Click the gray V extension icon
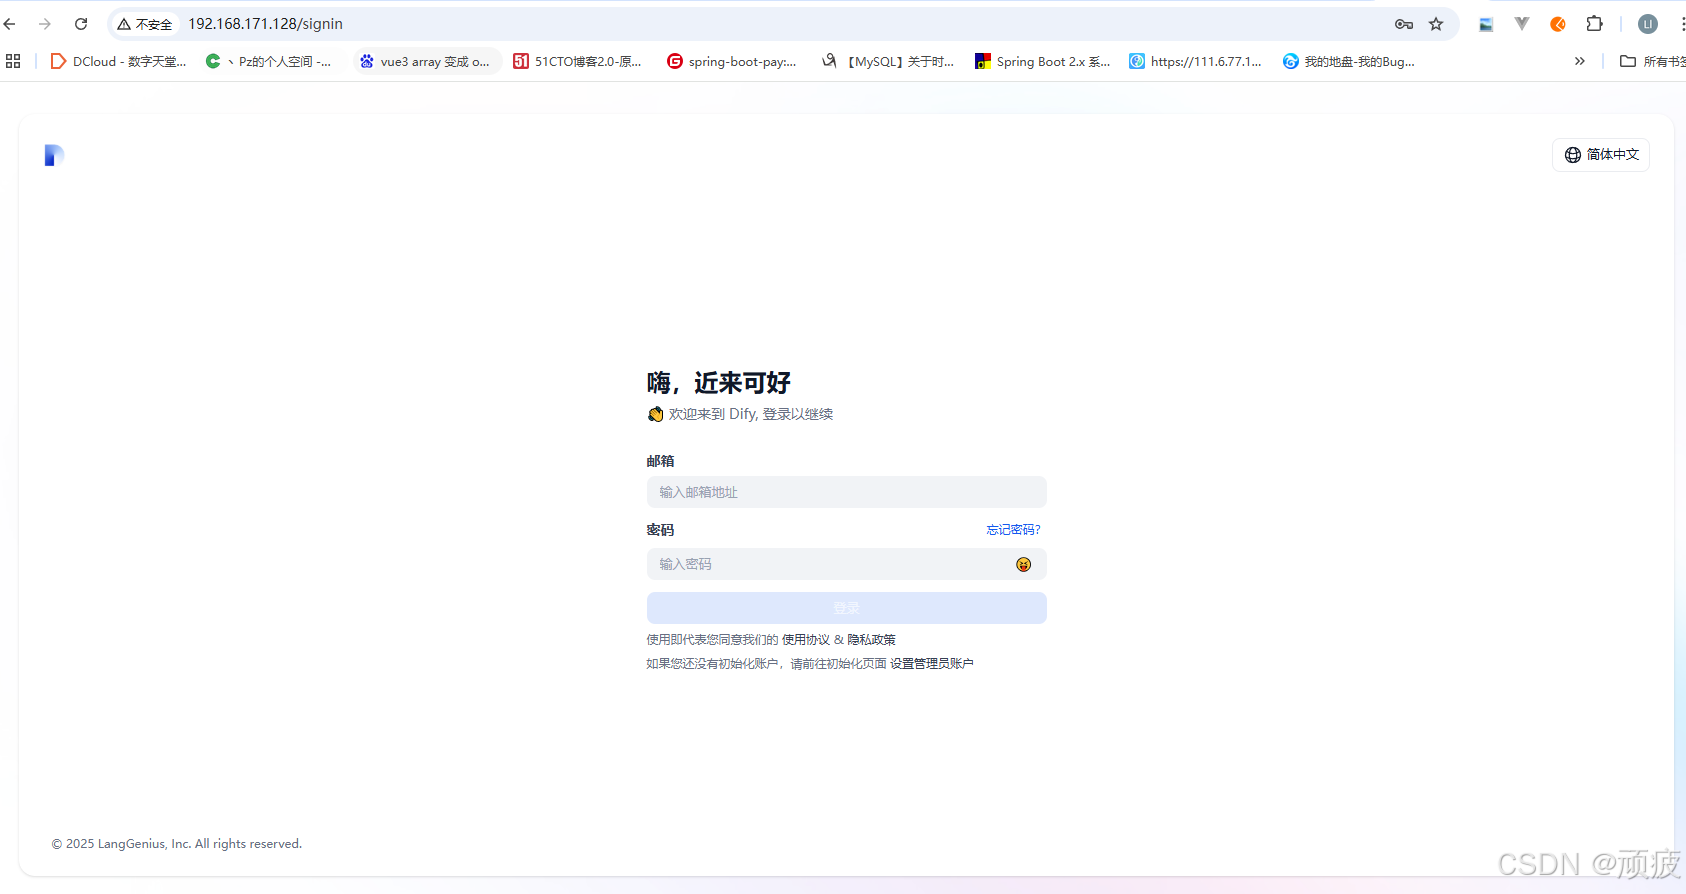The height and width of the screenshot is (894, 1686). (1522, 24)
